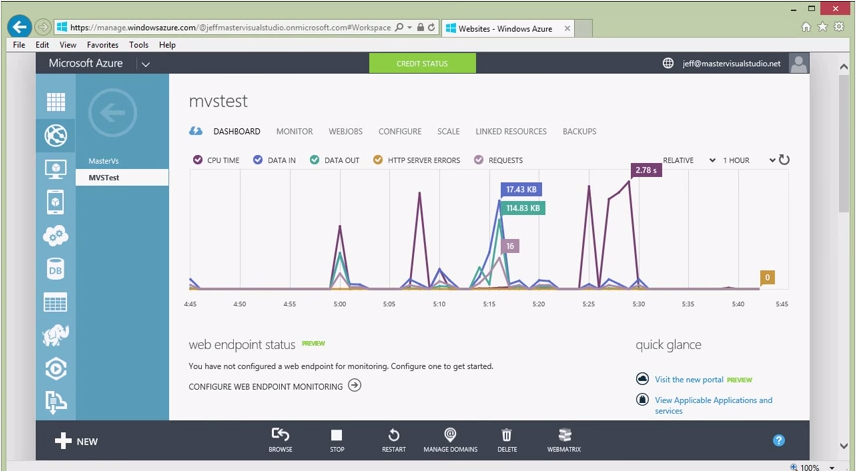Toggle the DATA IN metric checkbox
The height and width of the screenshot is (471, 856).
click(x=258, y=160)
